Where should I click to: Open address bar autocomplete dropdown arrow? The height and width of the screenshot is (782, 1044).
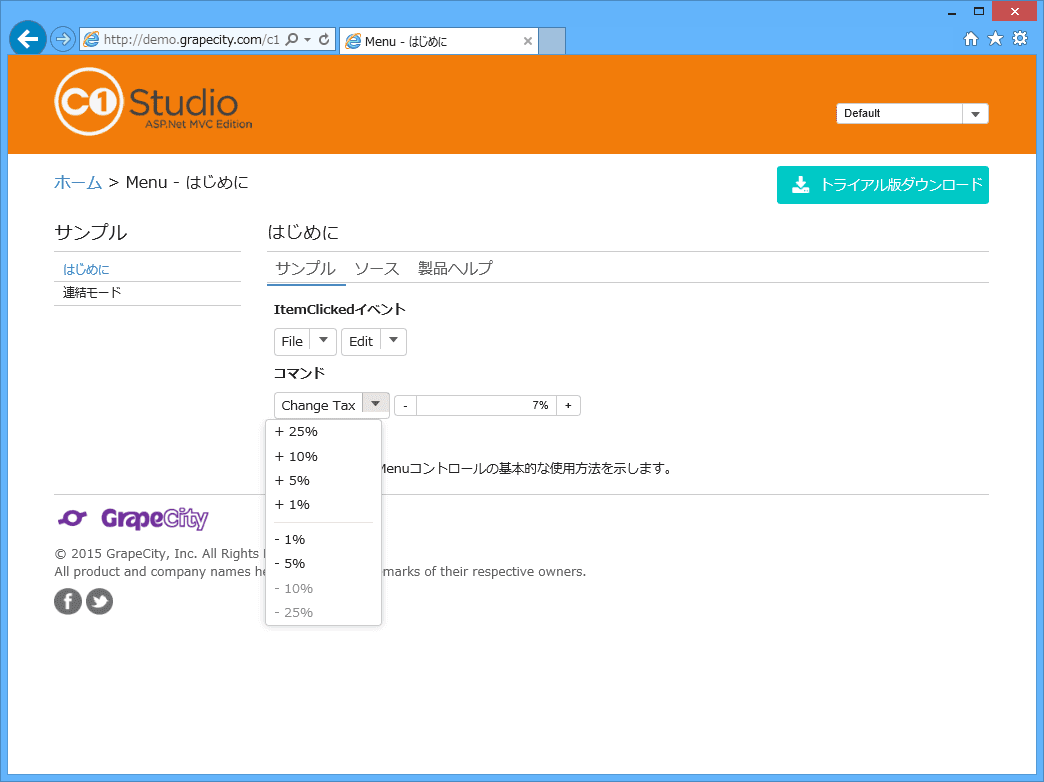pos(308,39)
